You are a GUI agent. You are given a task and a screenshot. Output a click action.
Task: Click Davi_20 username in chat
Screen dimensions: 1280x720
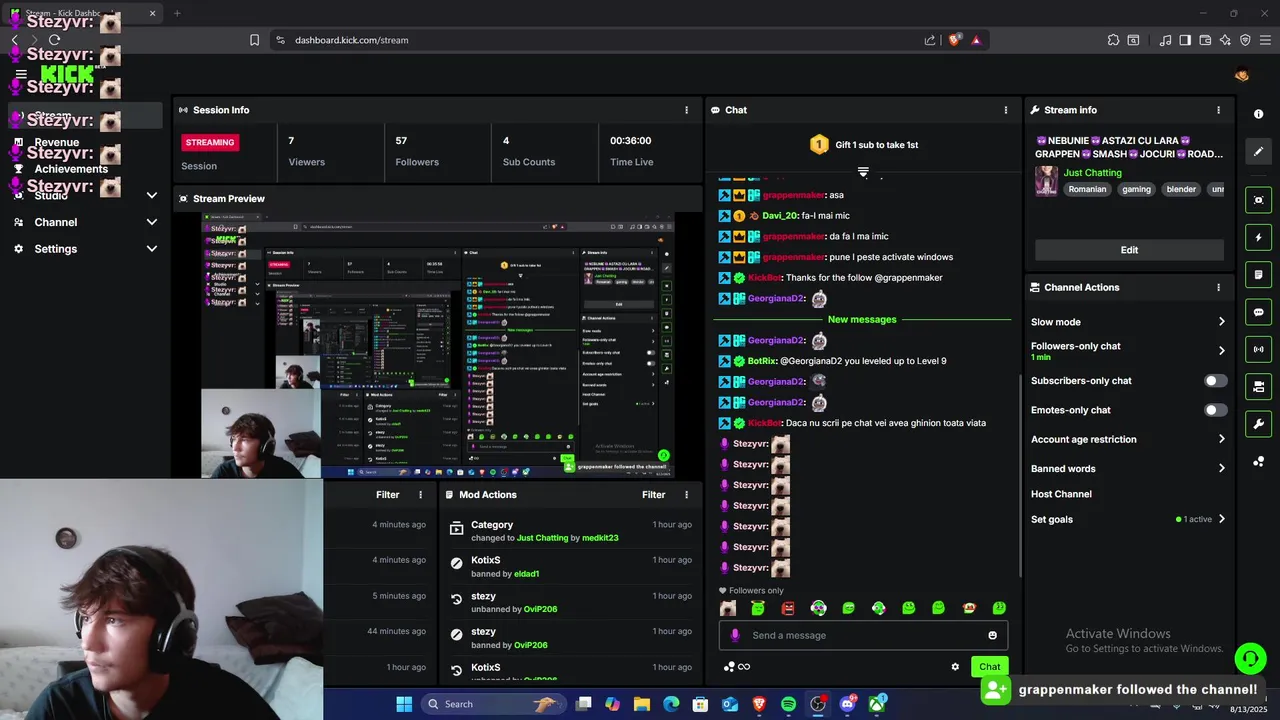[780, 216]
